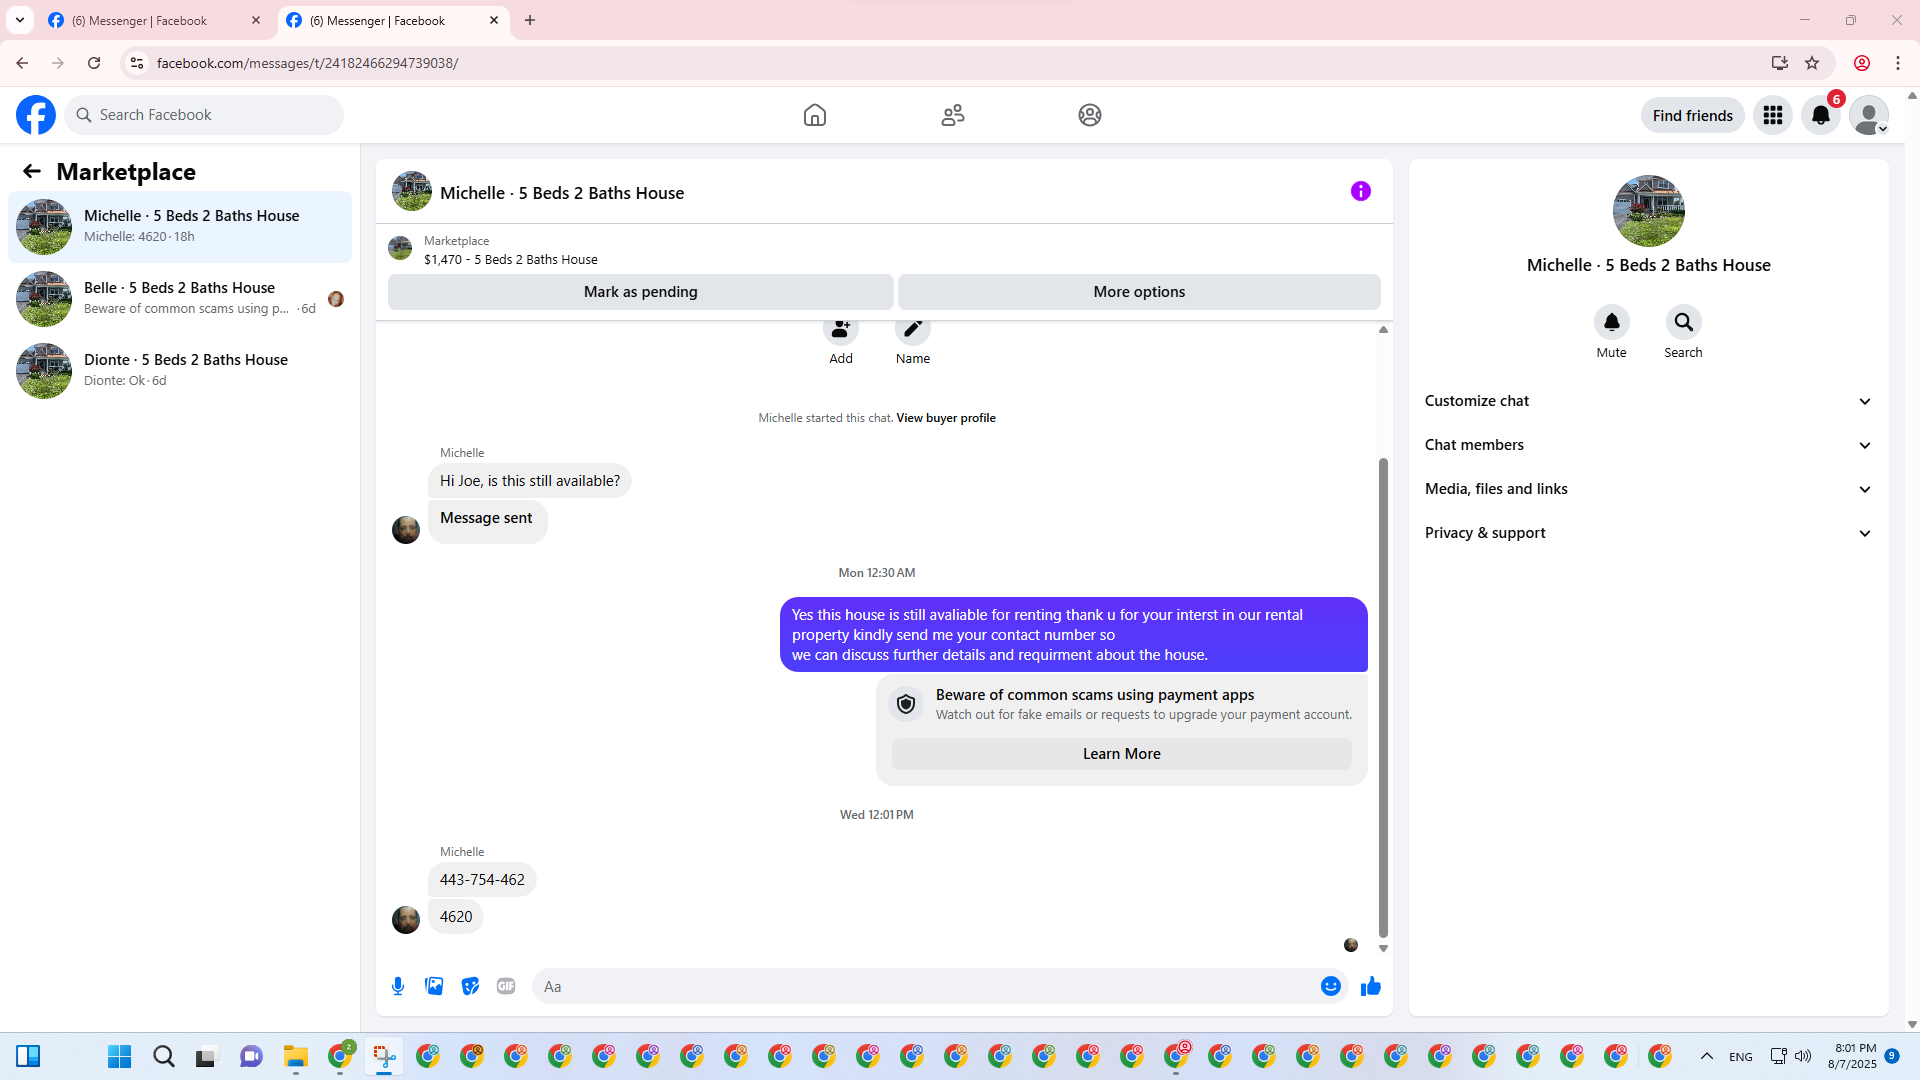Click the shield icon in the scam warning
1920x1080 pixels.
pos(906,704)
